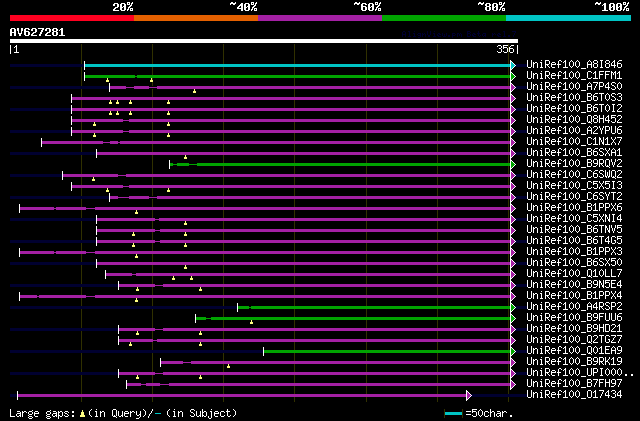Click the green arrowhead of the UniRef100_Q01EA9 row
This screenshot has height=421, width=640.
tap(513, 351)
